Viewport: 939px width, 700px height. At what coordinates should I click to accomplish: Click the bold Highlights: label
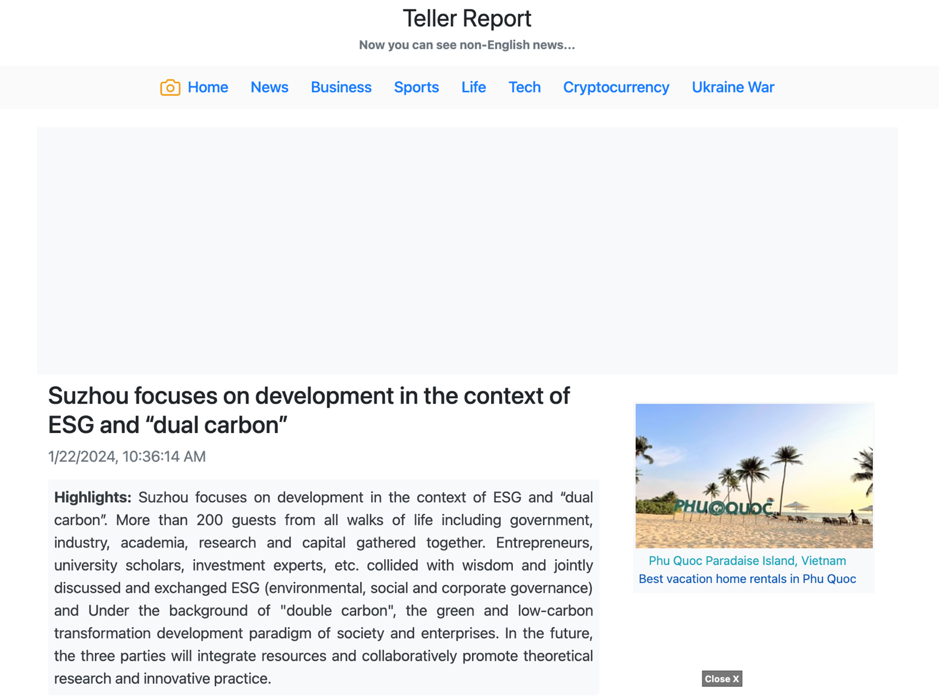tap(93, 498)
